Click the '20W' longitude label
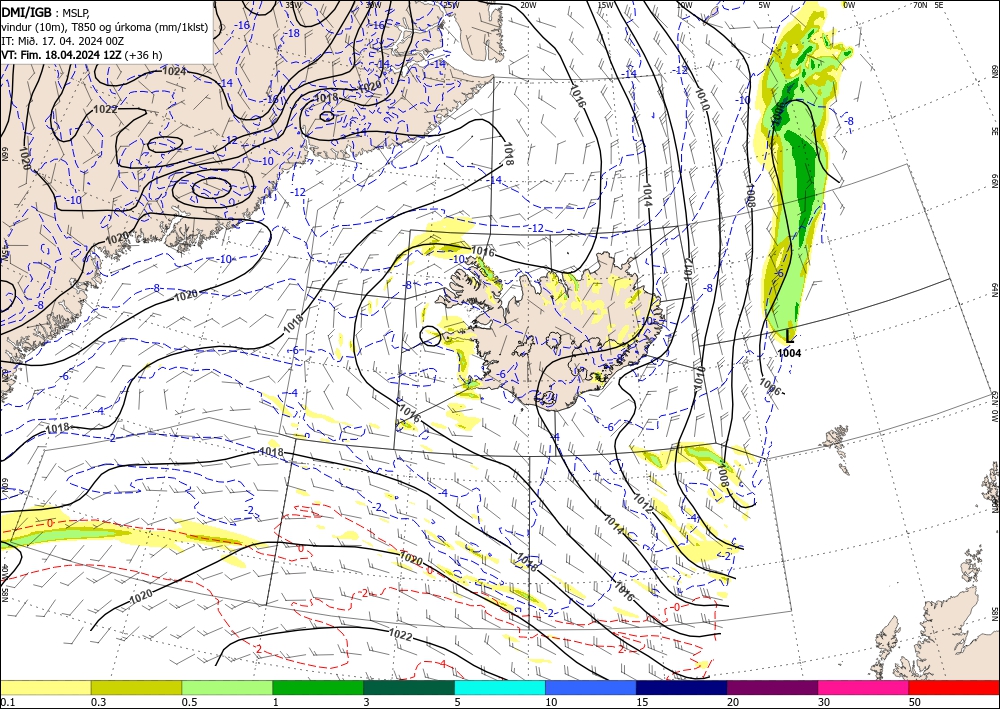 coord(528,5)
